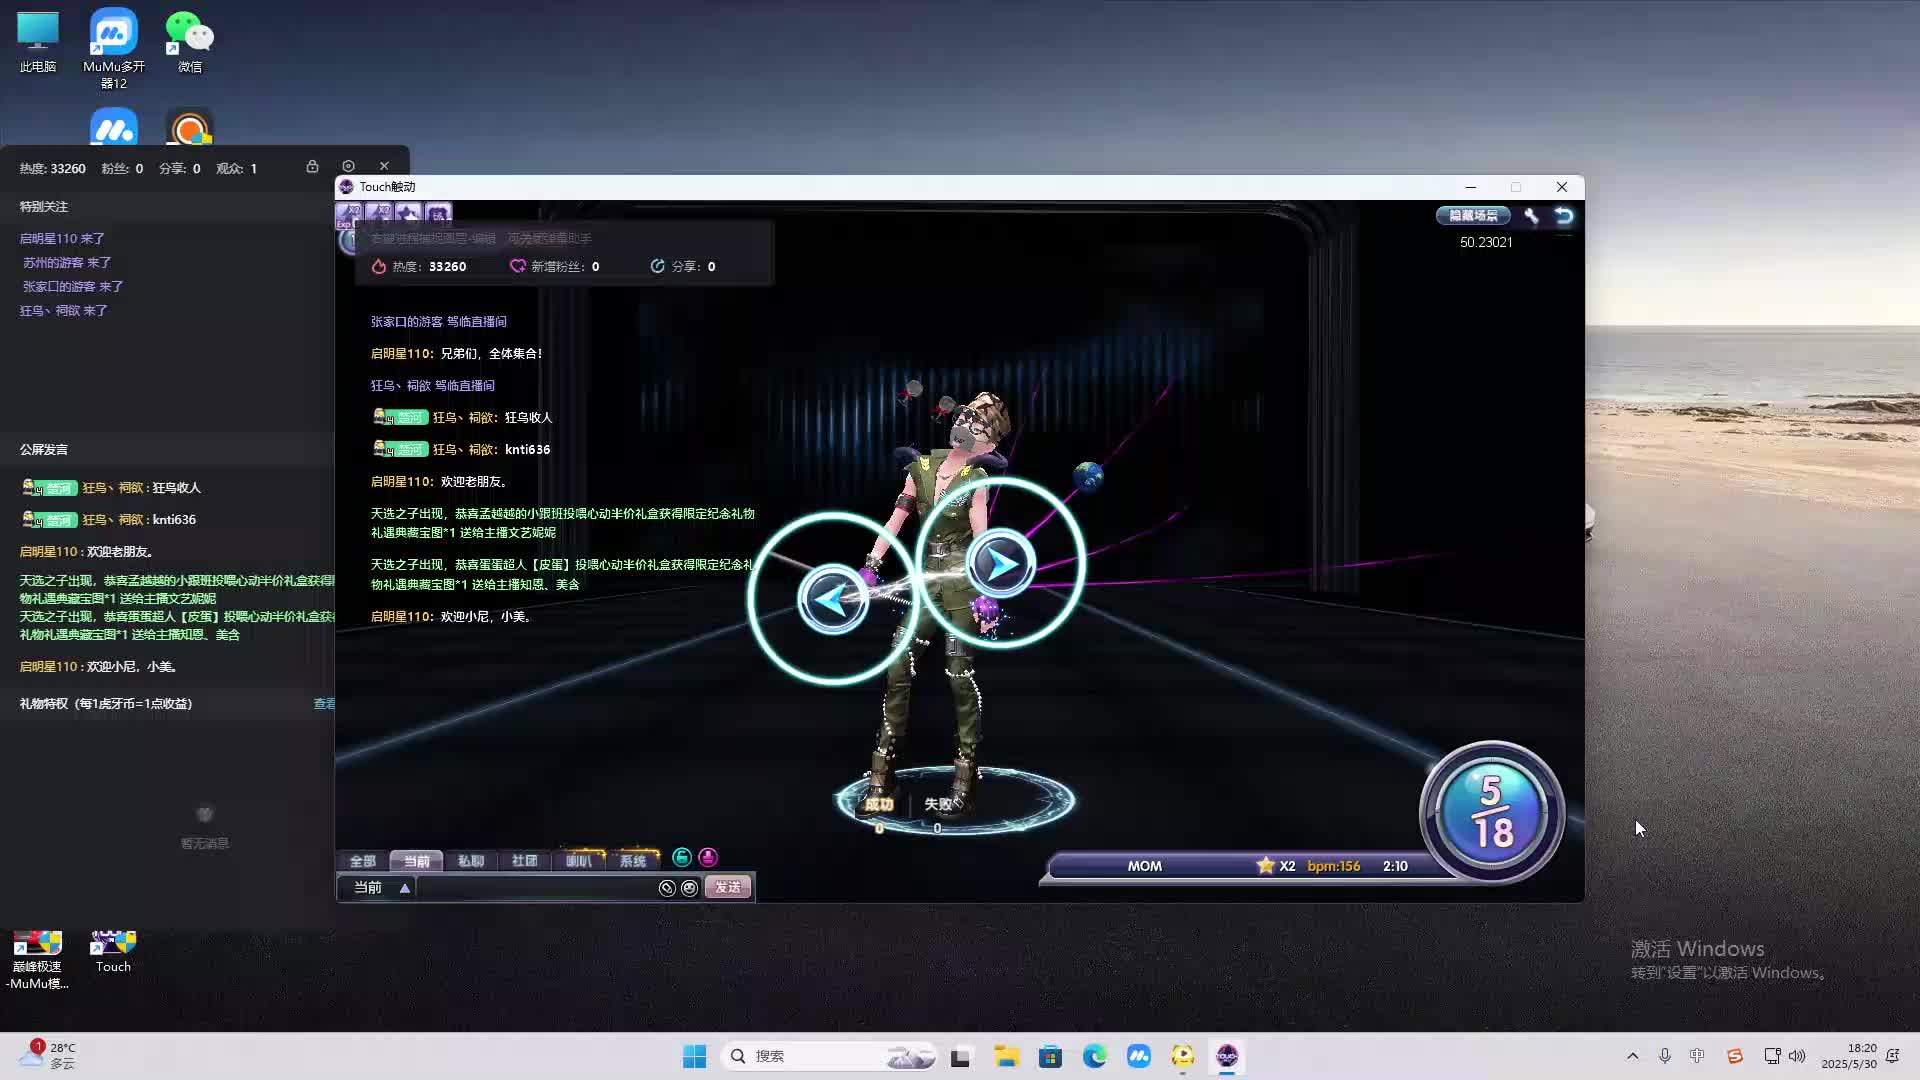Toggle the lock icon in stream panel
1920x1080 pixels.
coord(312,166)
